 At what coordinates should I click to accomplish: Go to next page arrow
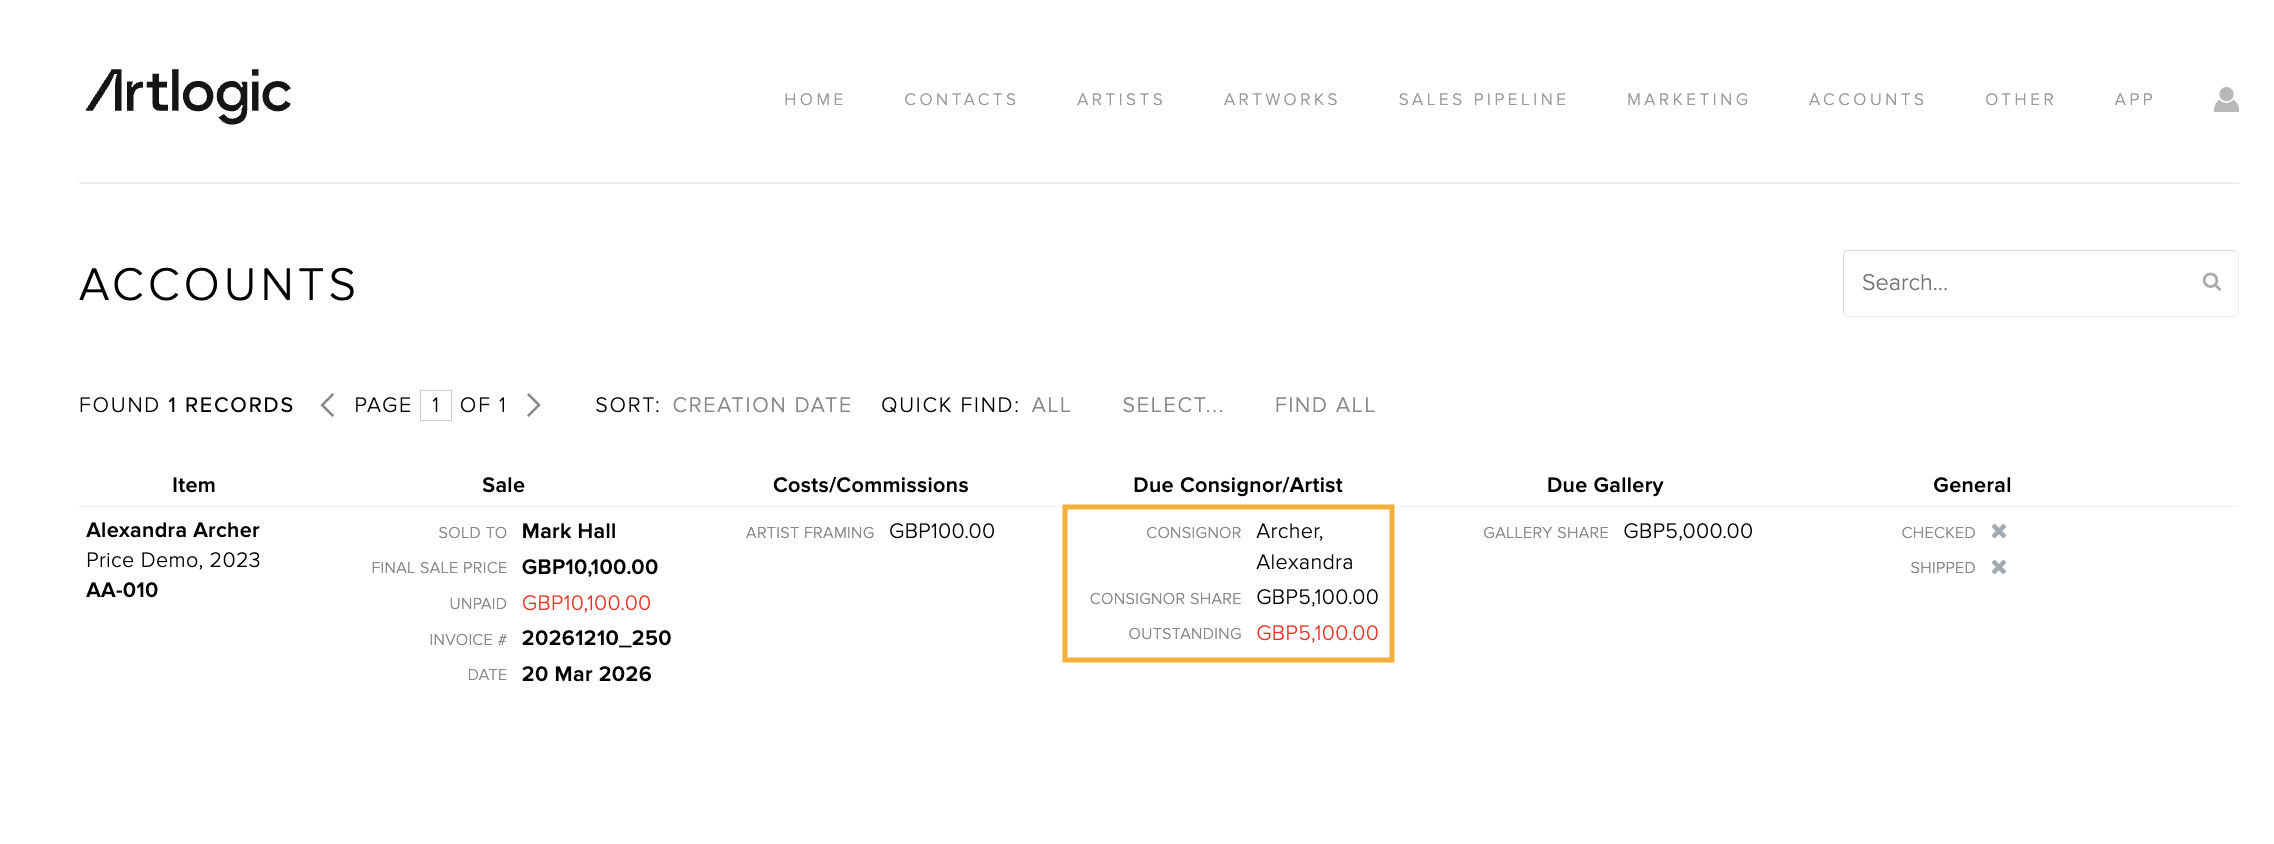(x=534, y=405)
